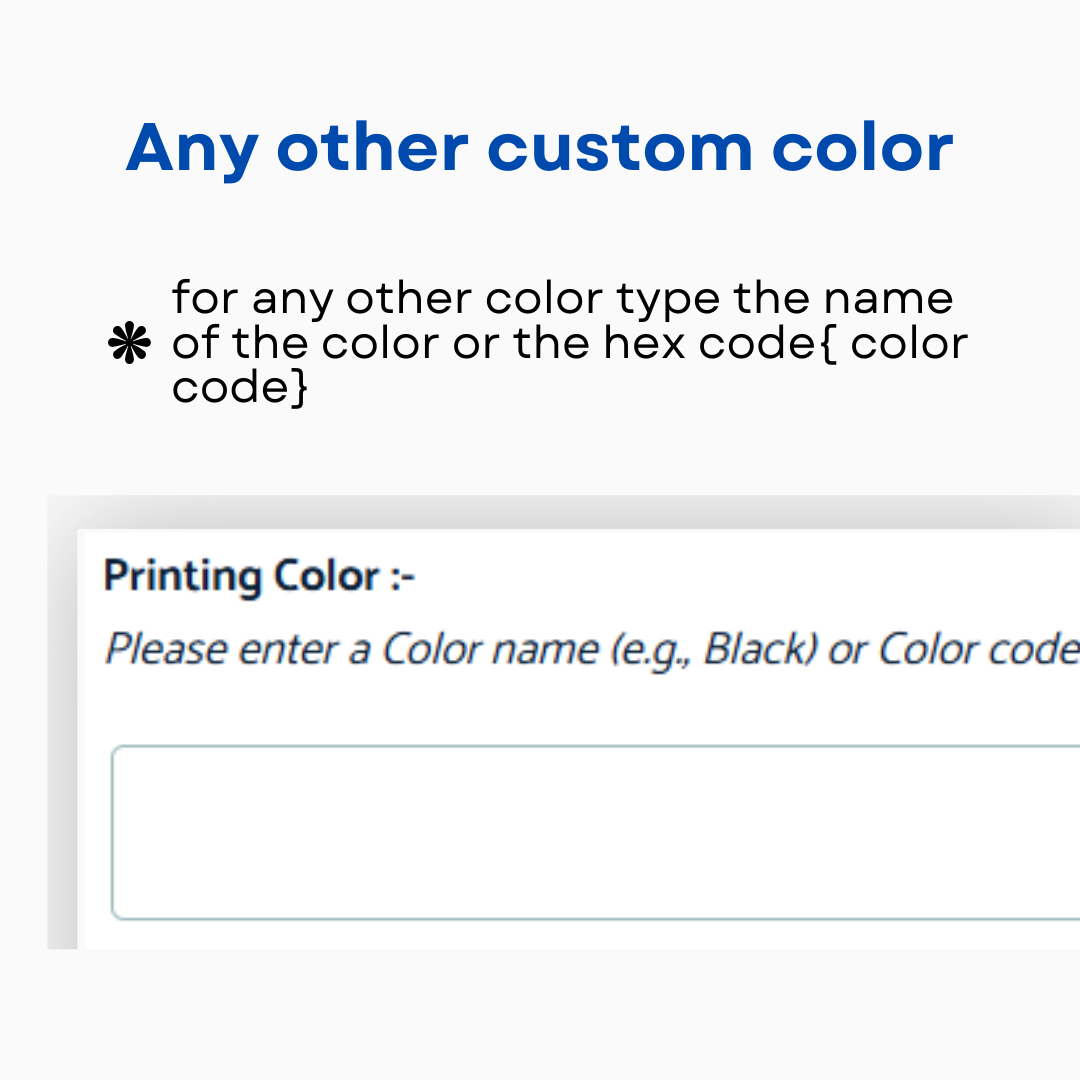Click "for any other color type the name" line
Screen dimensions: 1080x1080
click(x=563, y=298)
